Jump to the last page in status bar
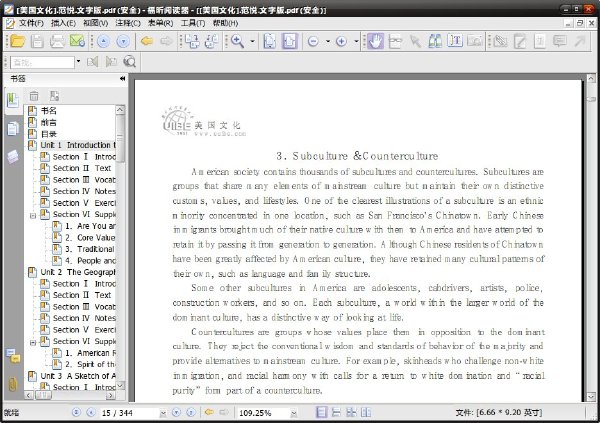 click(191, 412)
